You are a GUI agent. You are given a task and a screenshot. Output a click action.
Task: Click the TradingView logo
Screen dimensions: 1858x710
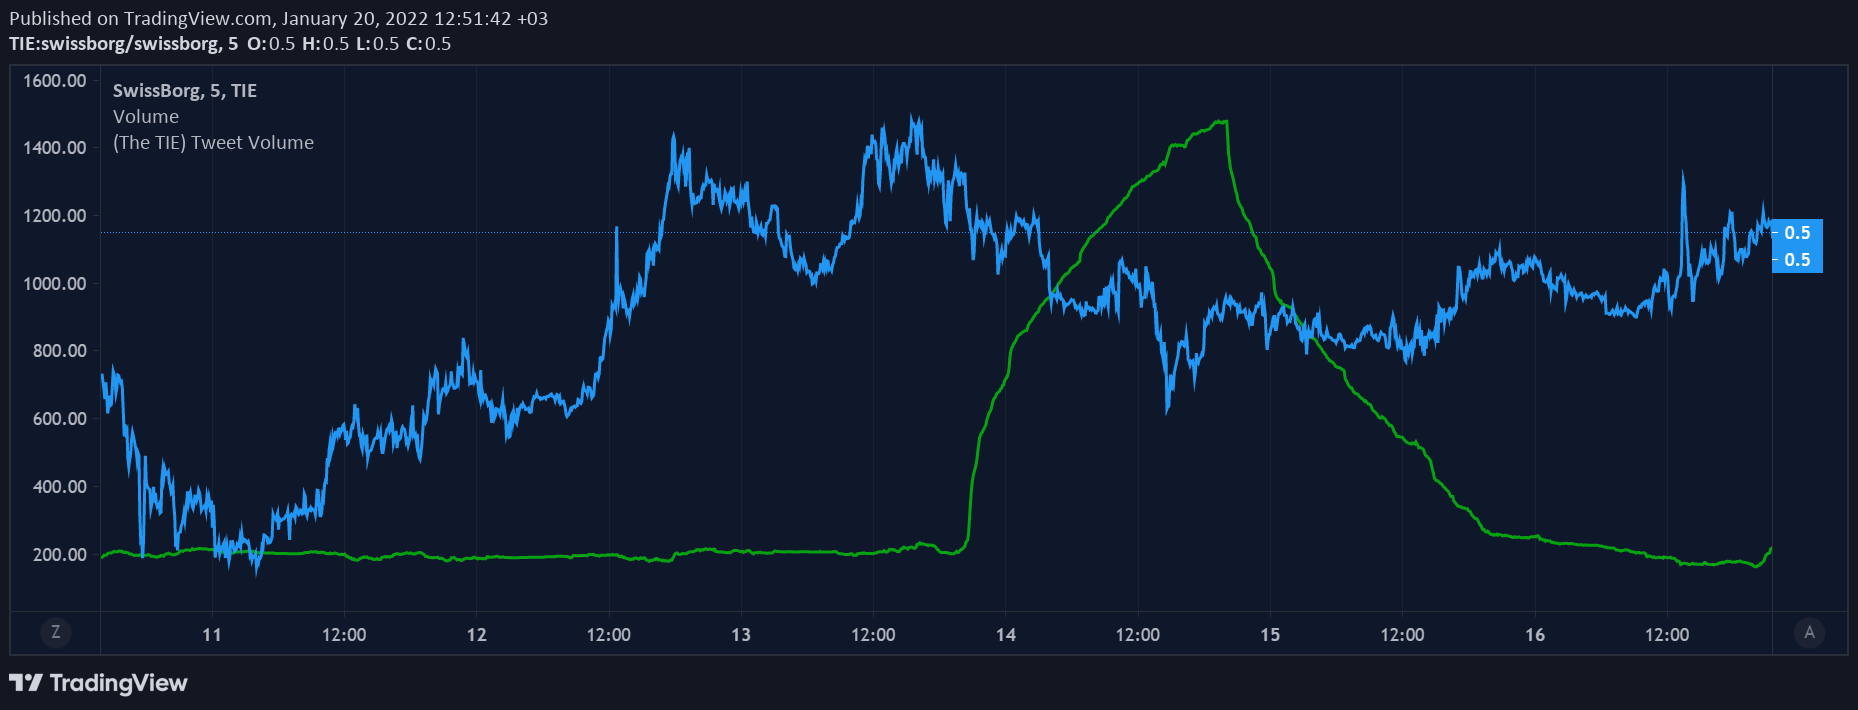click(x=98, y=683)
